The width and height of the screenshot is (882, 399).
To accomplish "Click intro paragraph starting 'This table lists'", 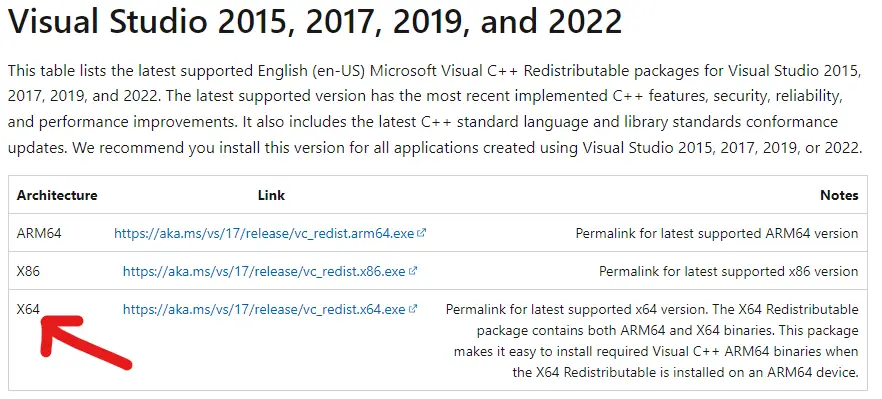I will point(435,109).
